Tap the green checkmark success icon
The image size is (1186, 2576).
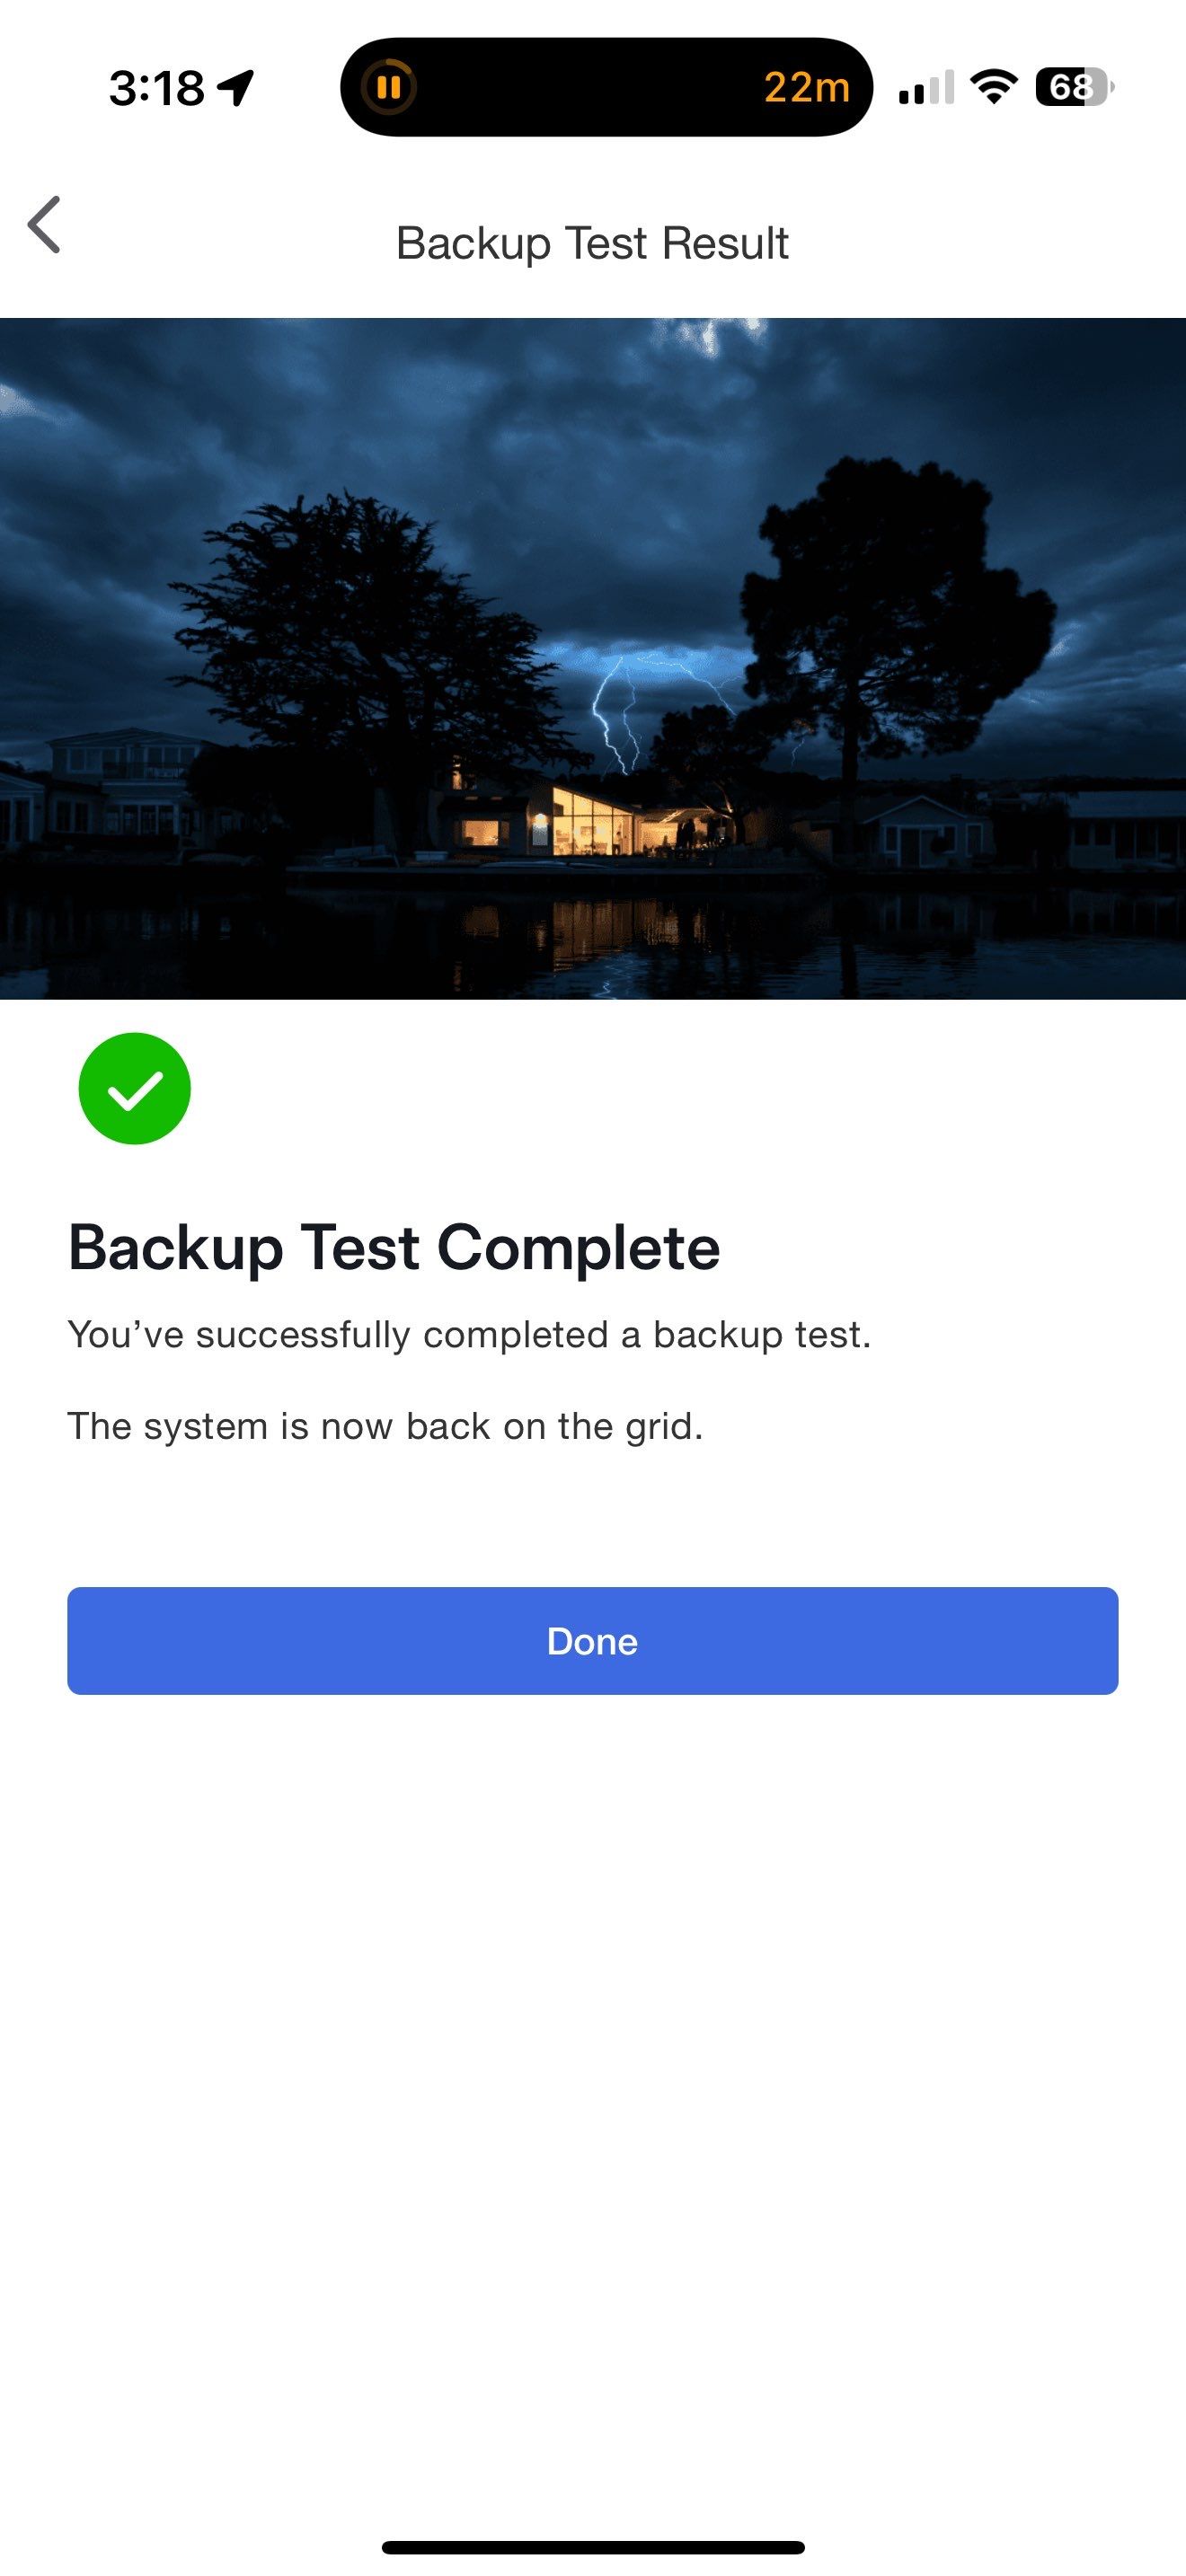pyautogui.click(x=135, y=1089)
